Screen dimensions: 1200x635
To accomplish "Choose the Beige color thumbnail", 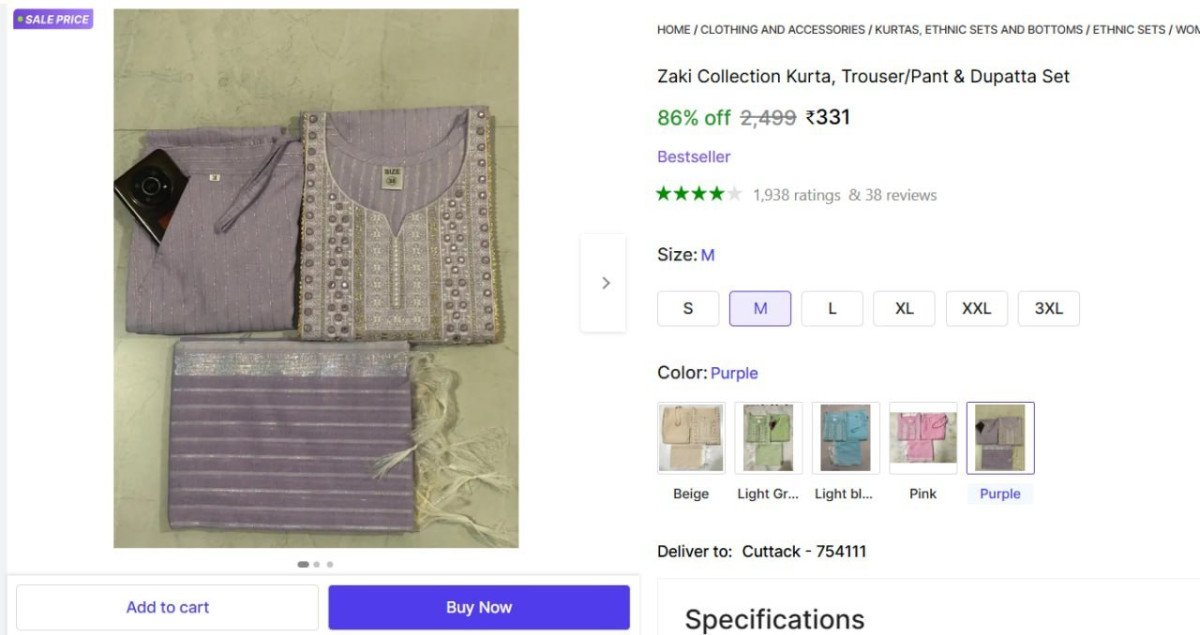I will coord(690,437).
